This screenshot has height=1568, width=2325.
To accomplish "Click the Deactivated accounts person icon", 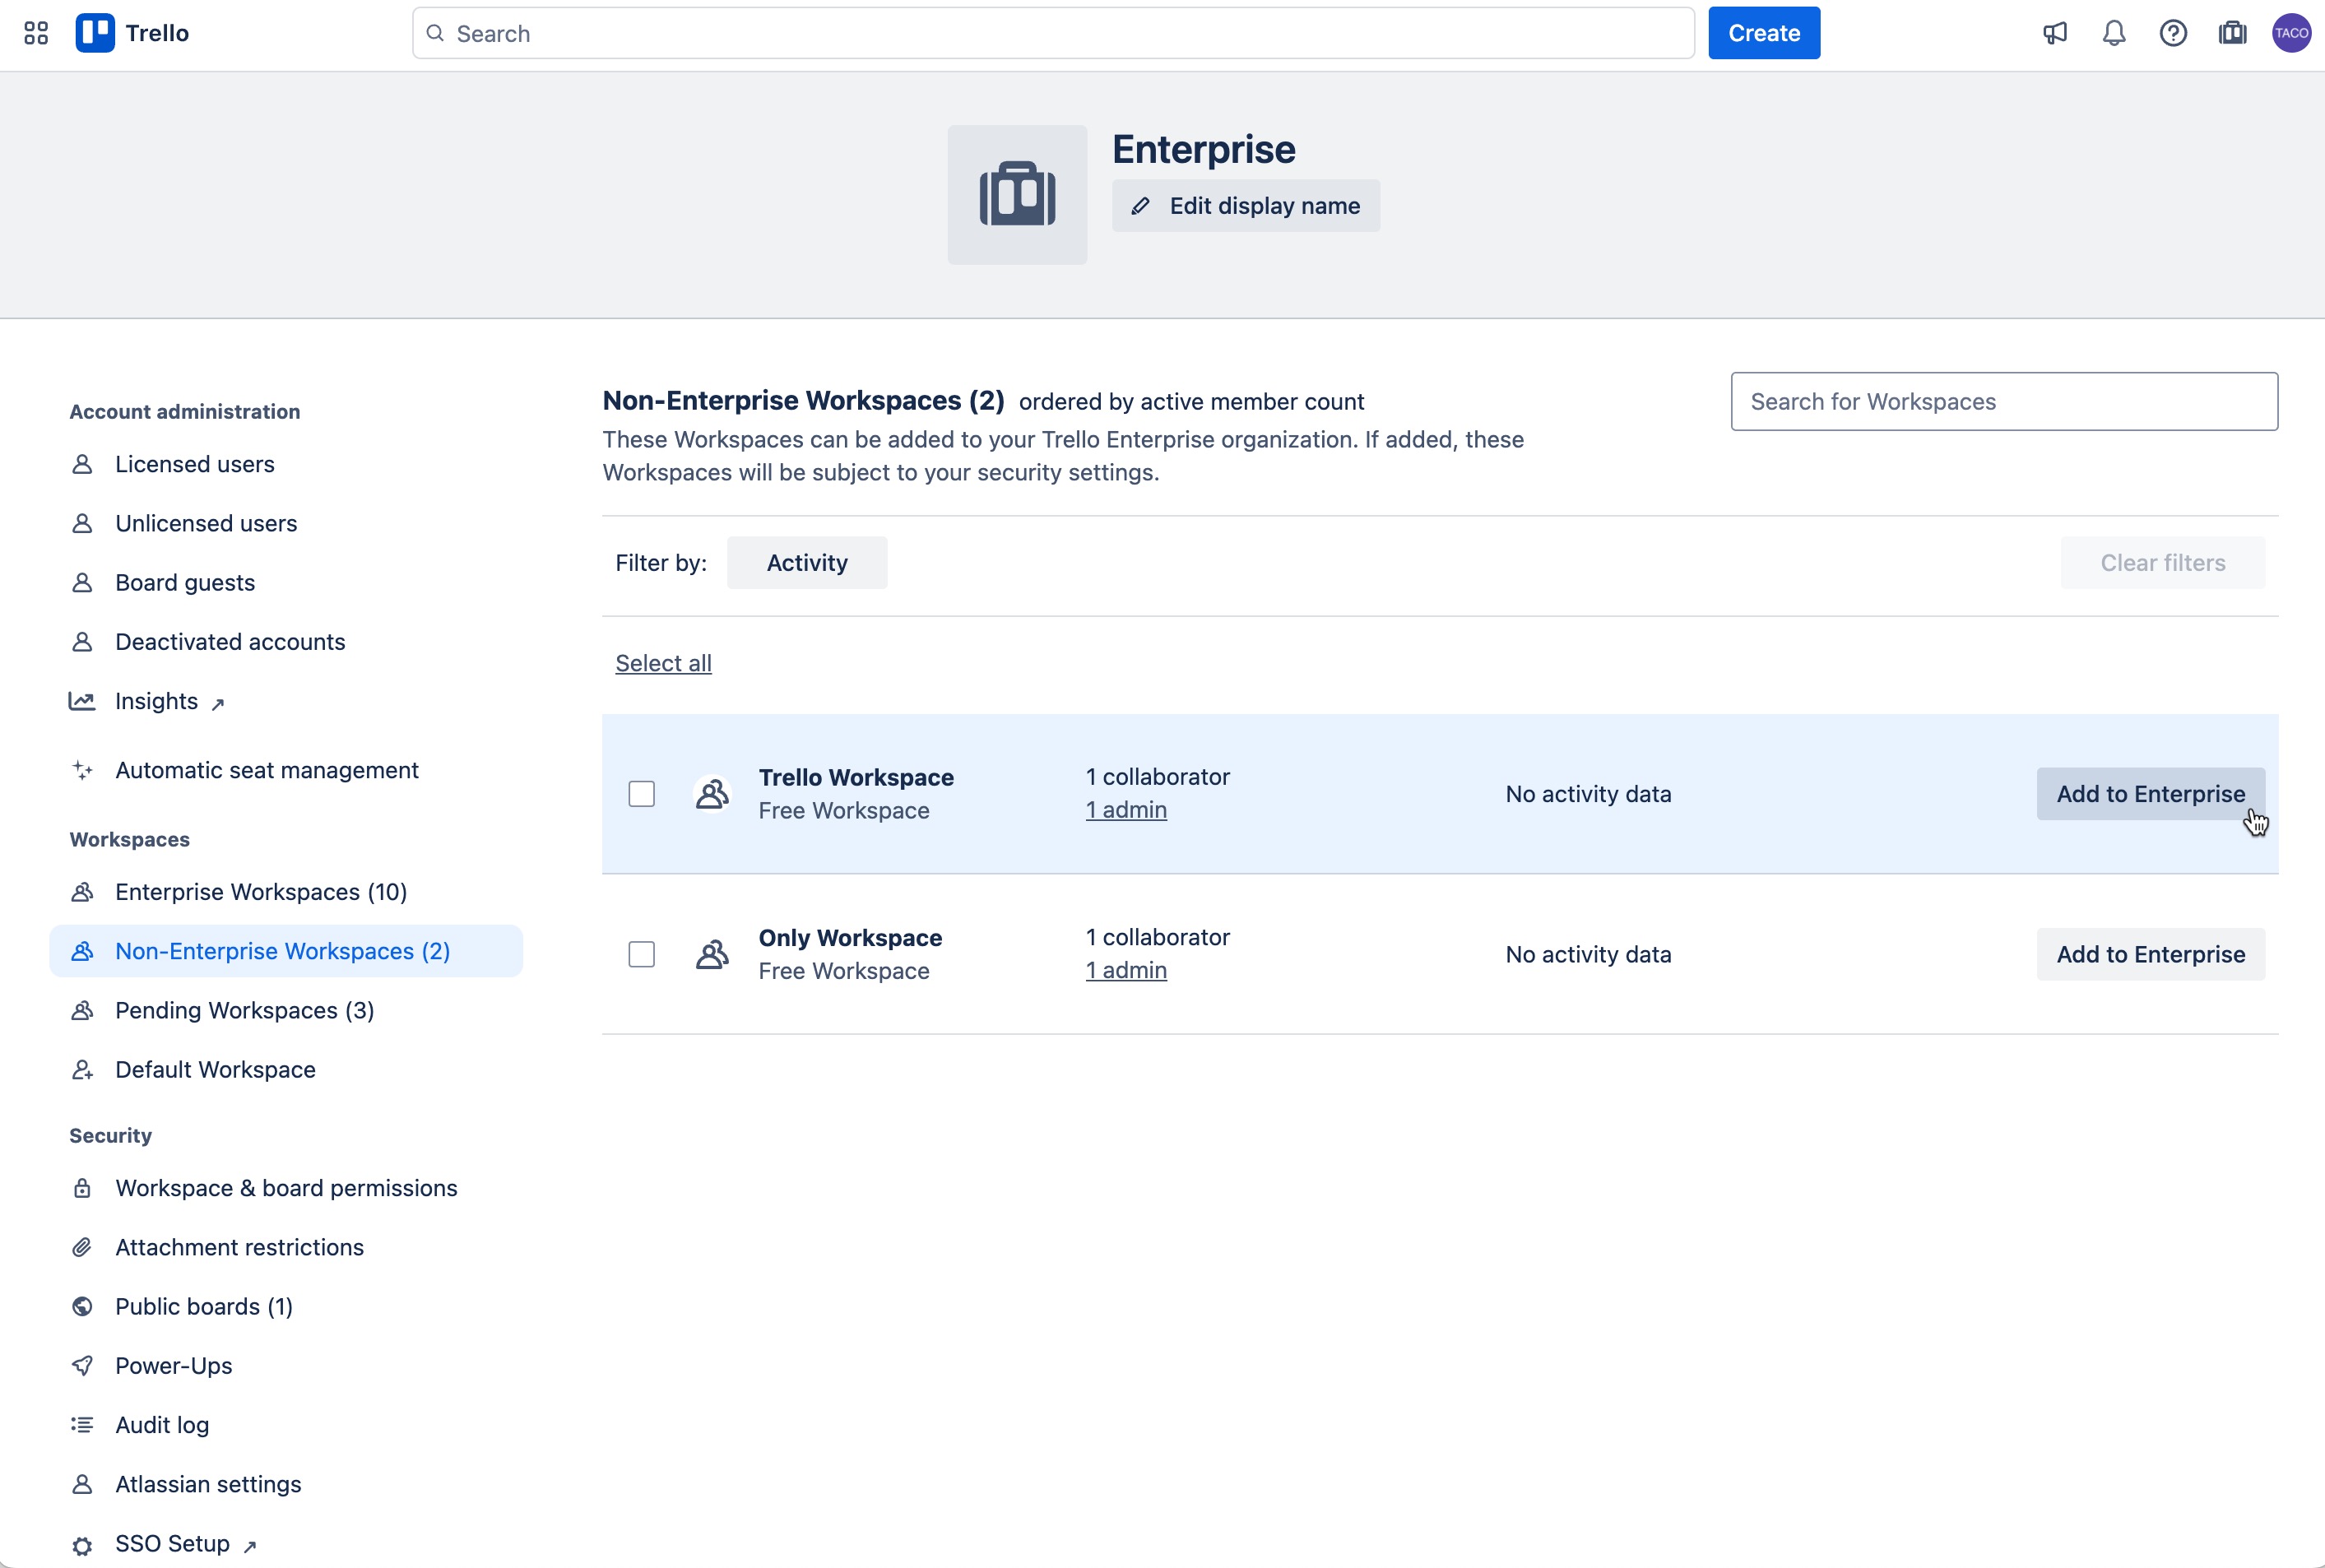I will pyautogui.click(x=83, y=642).
